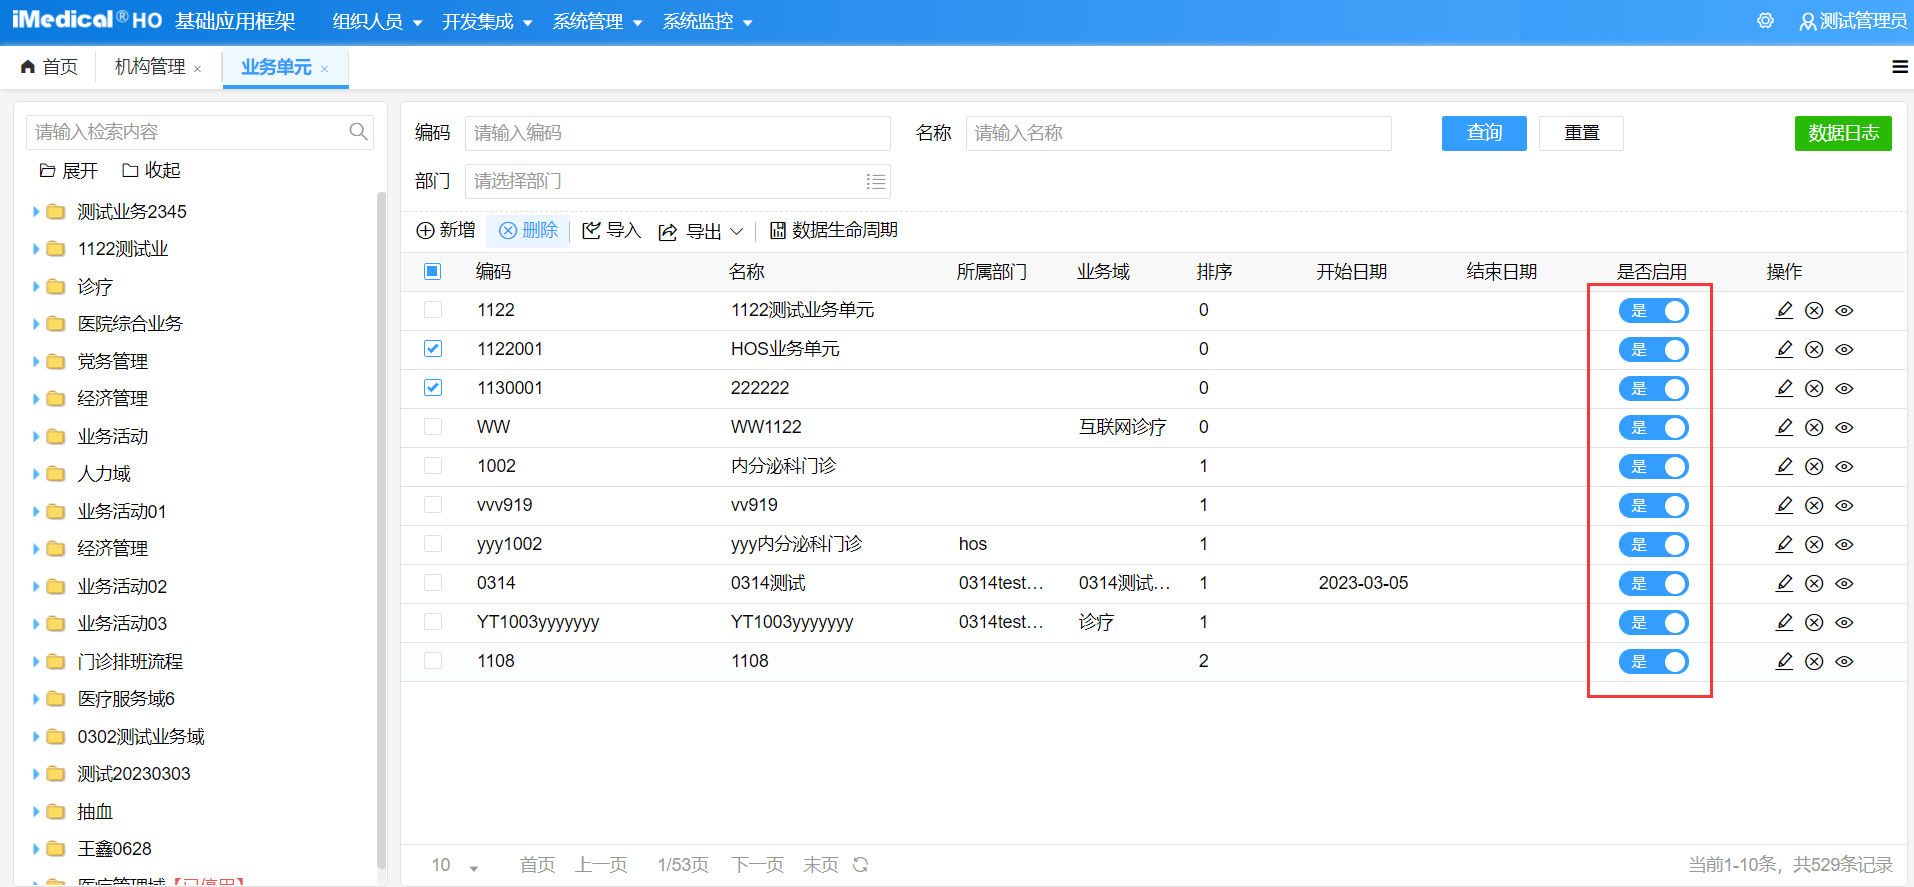Select the 王鑫0628 tree item
The width and height of the screenshot is (1914, 887).
[x=115, y=849]
